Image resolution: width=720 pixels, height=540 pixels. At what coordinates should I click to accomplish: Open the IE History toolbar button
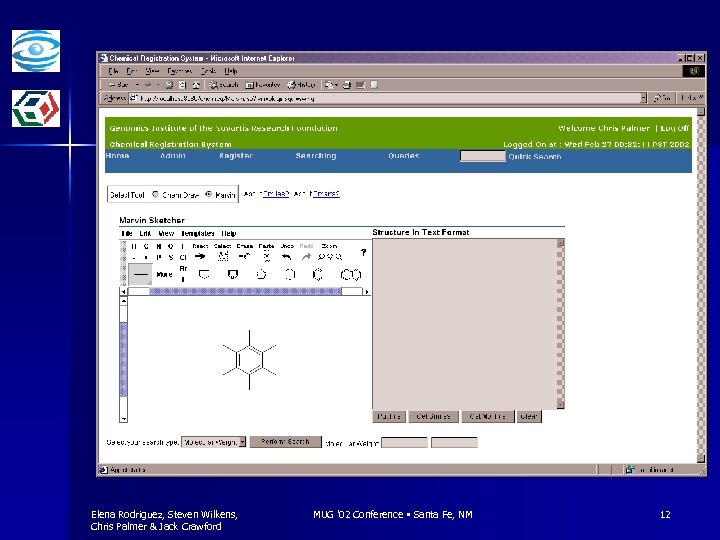coord(301,85)
